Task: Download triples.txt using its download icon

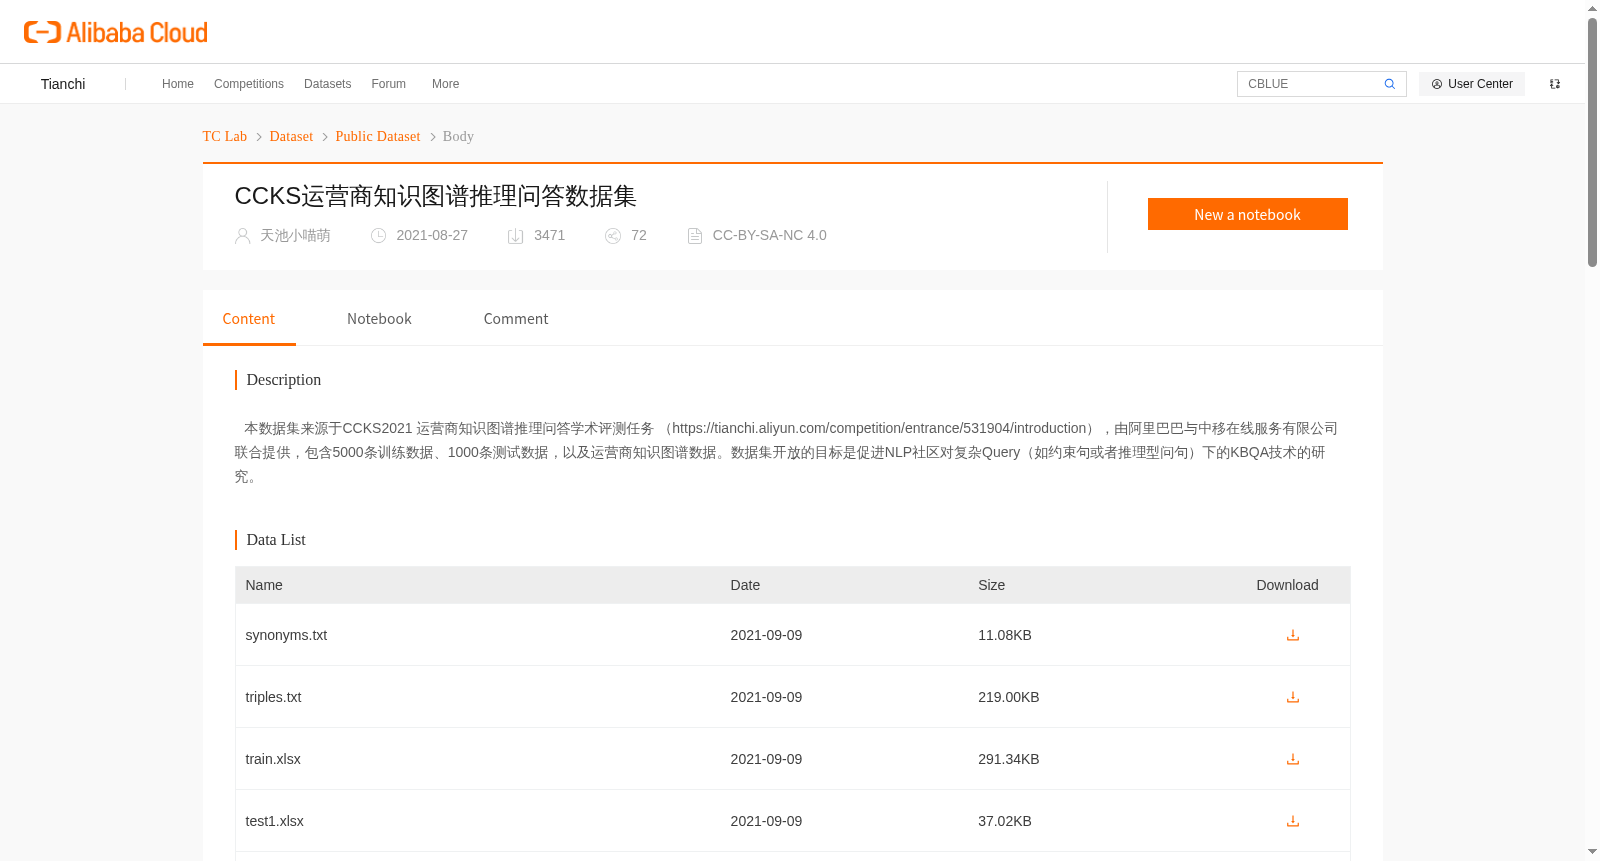Action: 1293,697
